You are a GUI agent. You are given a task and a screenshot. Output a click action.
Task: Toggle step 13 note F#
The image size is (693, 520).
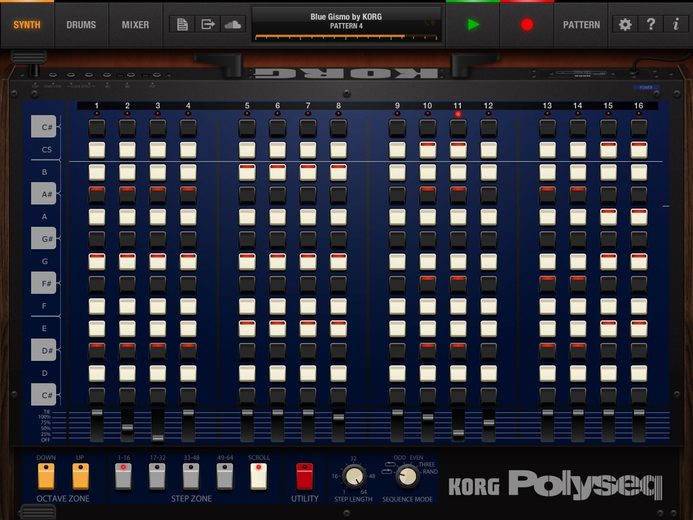(548, 284)
